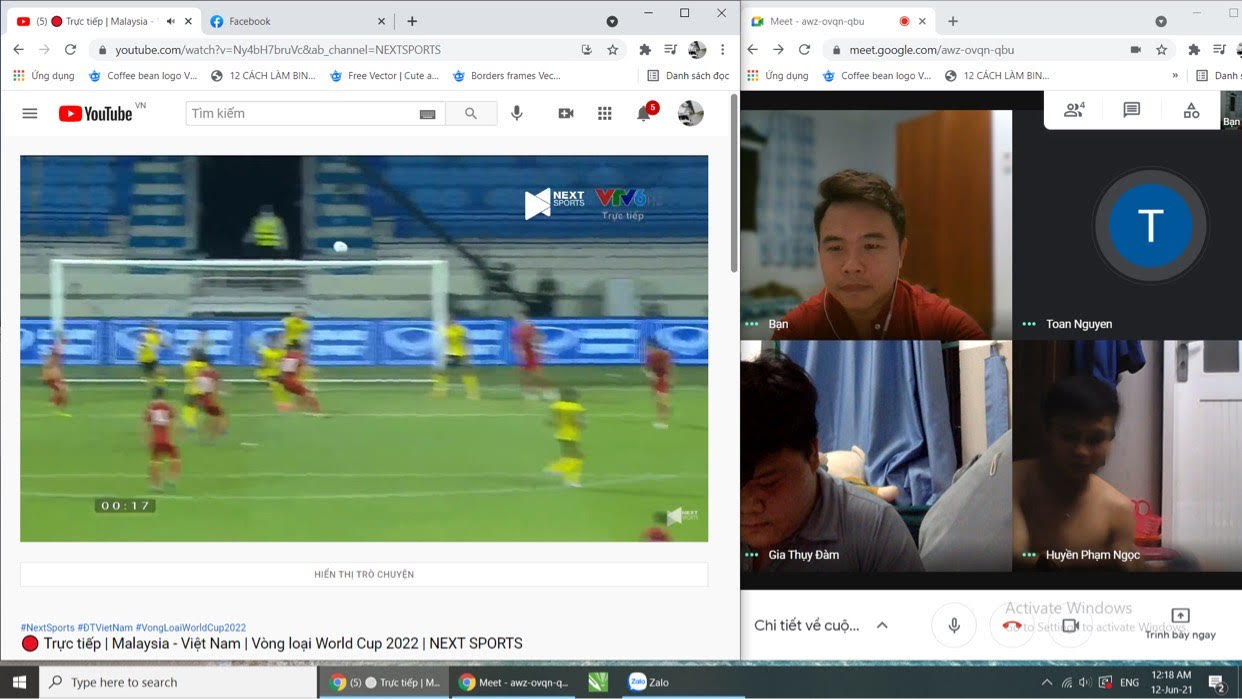Open the on-screen keyboard in YouTube search
The image size is (1242, 699).
coord(428,114)
